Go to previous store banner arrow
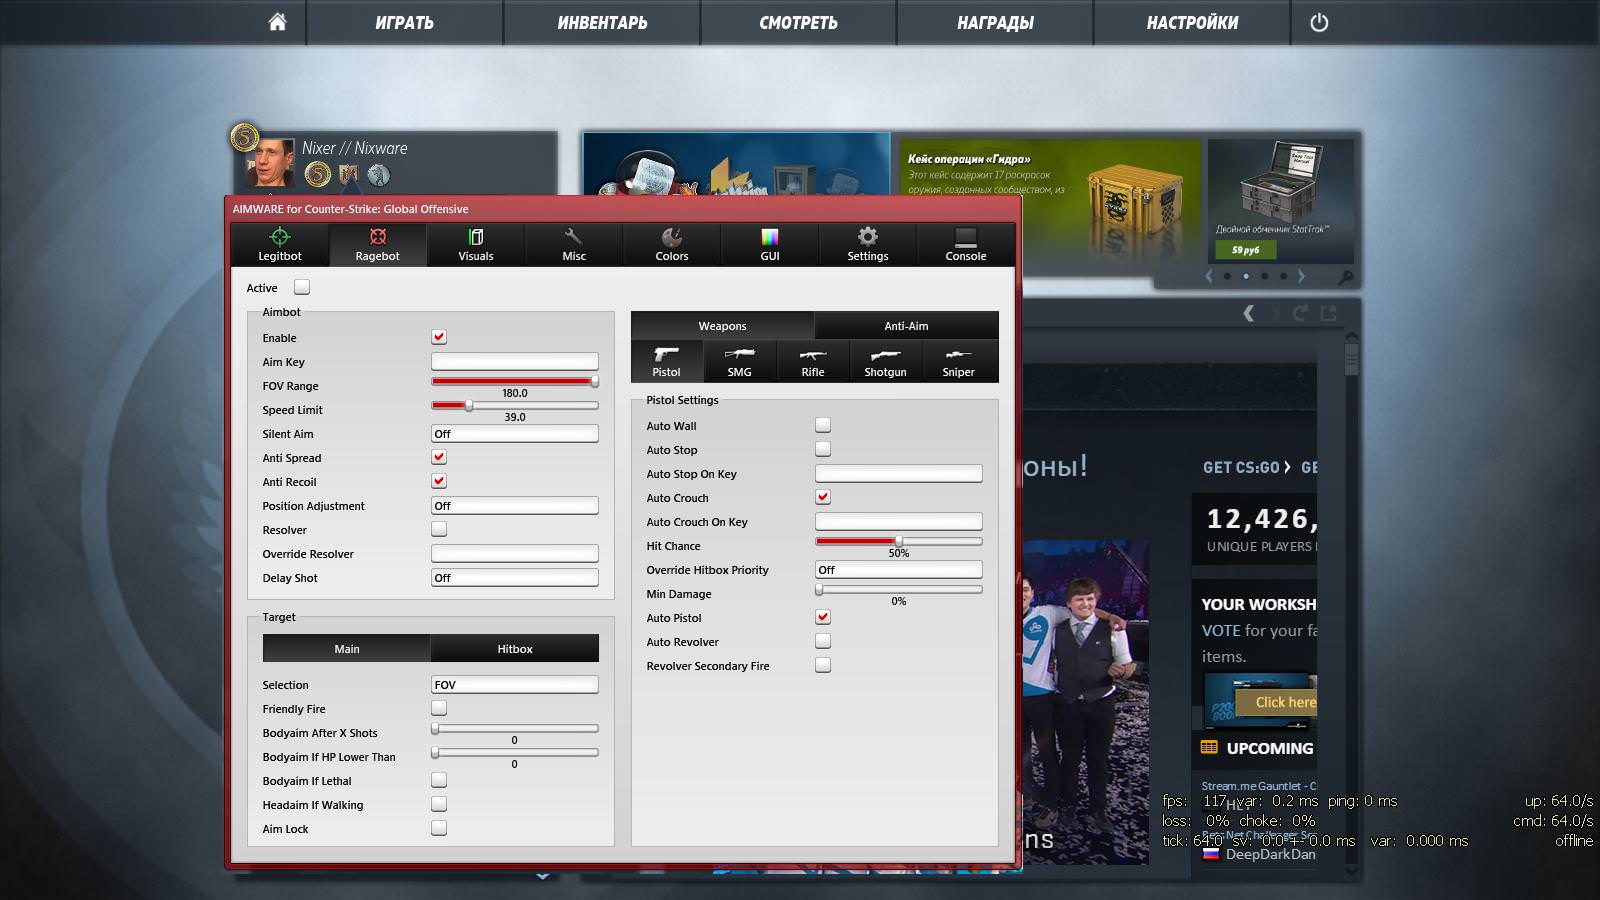The image size is (1600, 900). click(x=1209, y=276)
